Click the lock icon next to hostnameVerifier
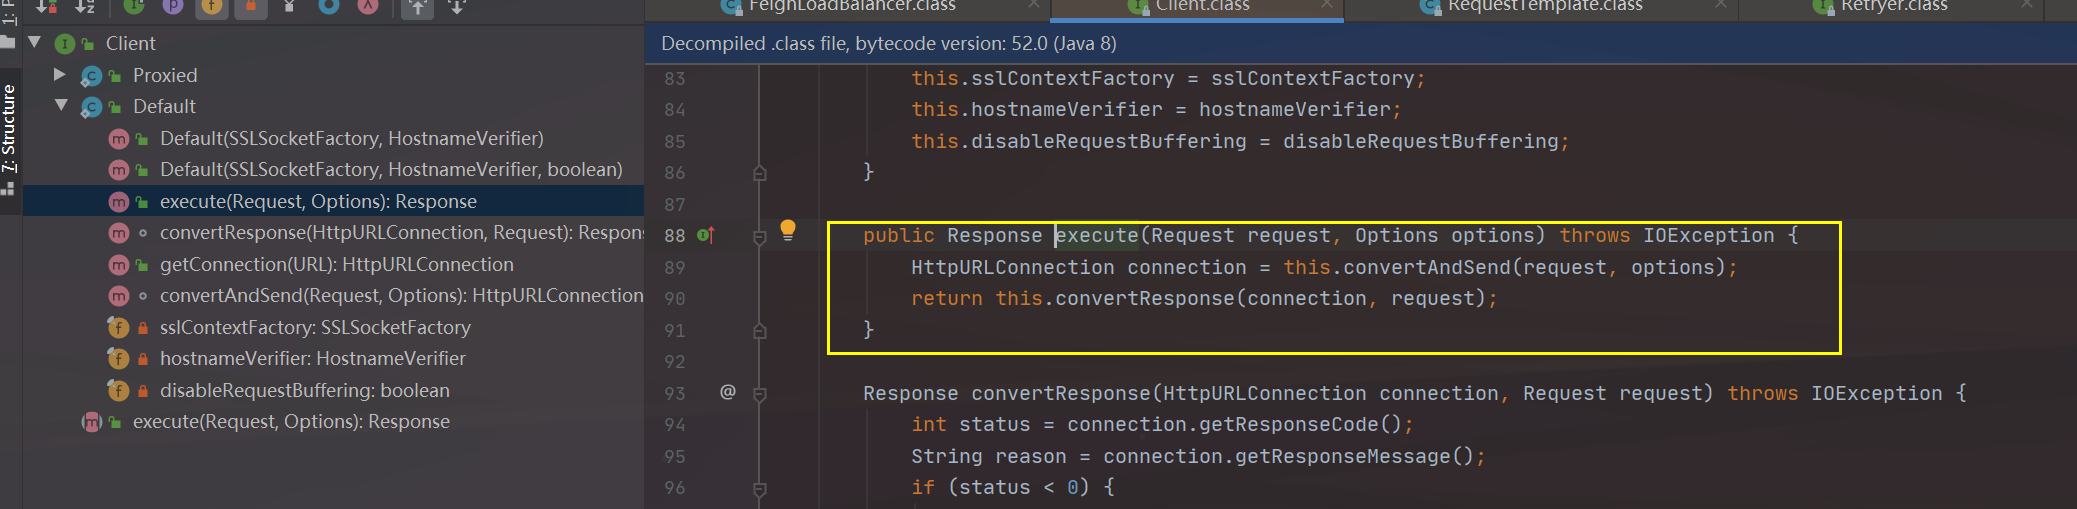This screenshot has height=509, width=2077. pos(143,359)
